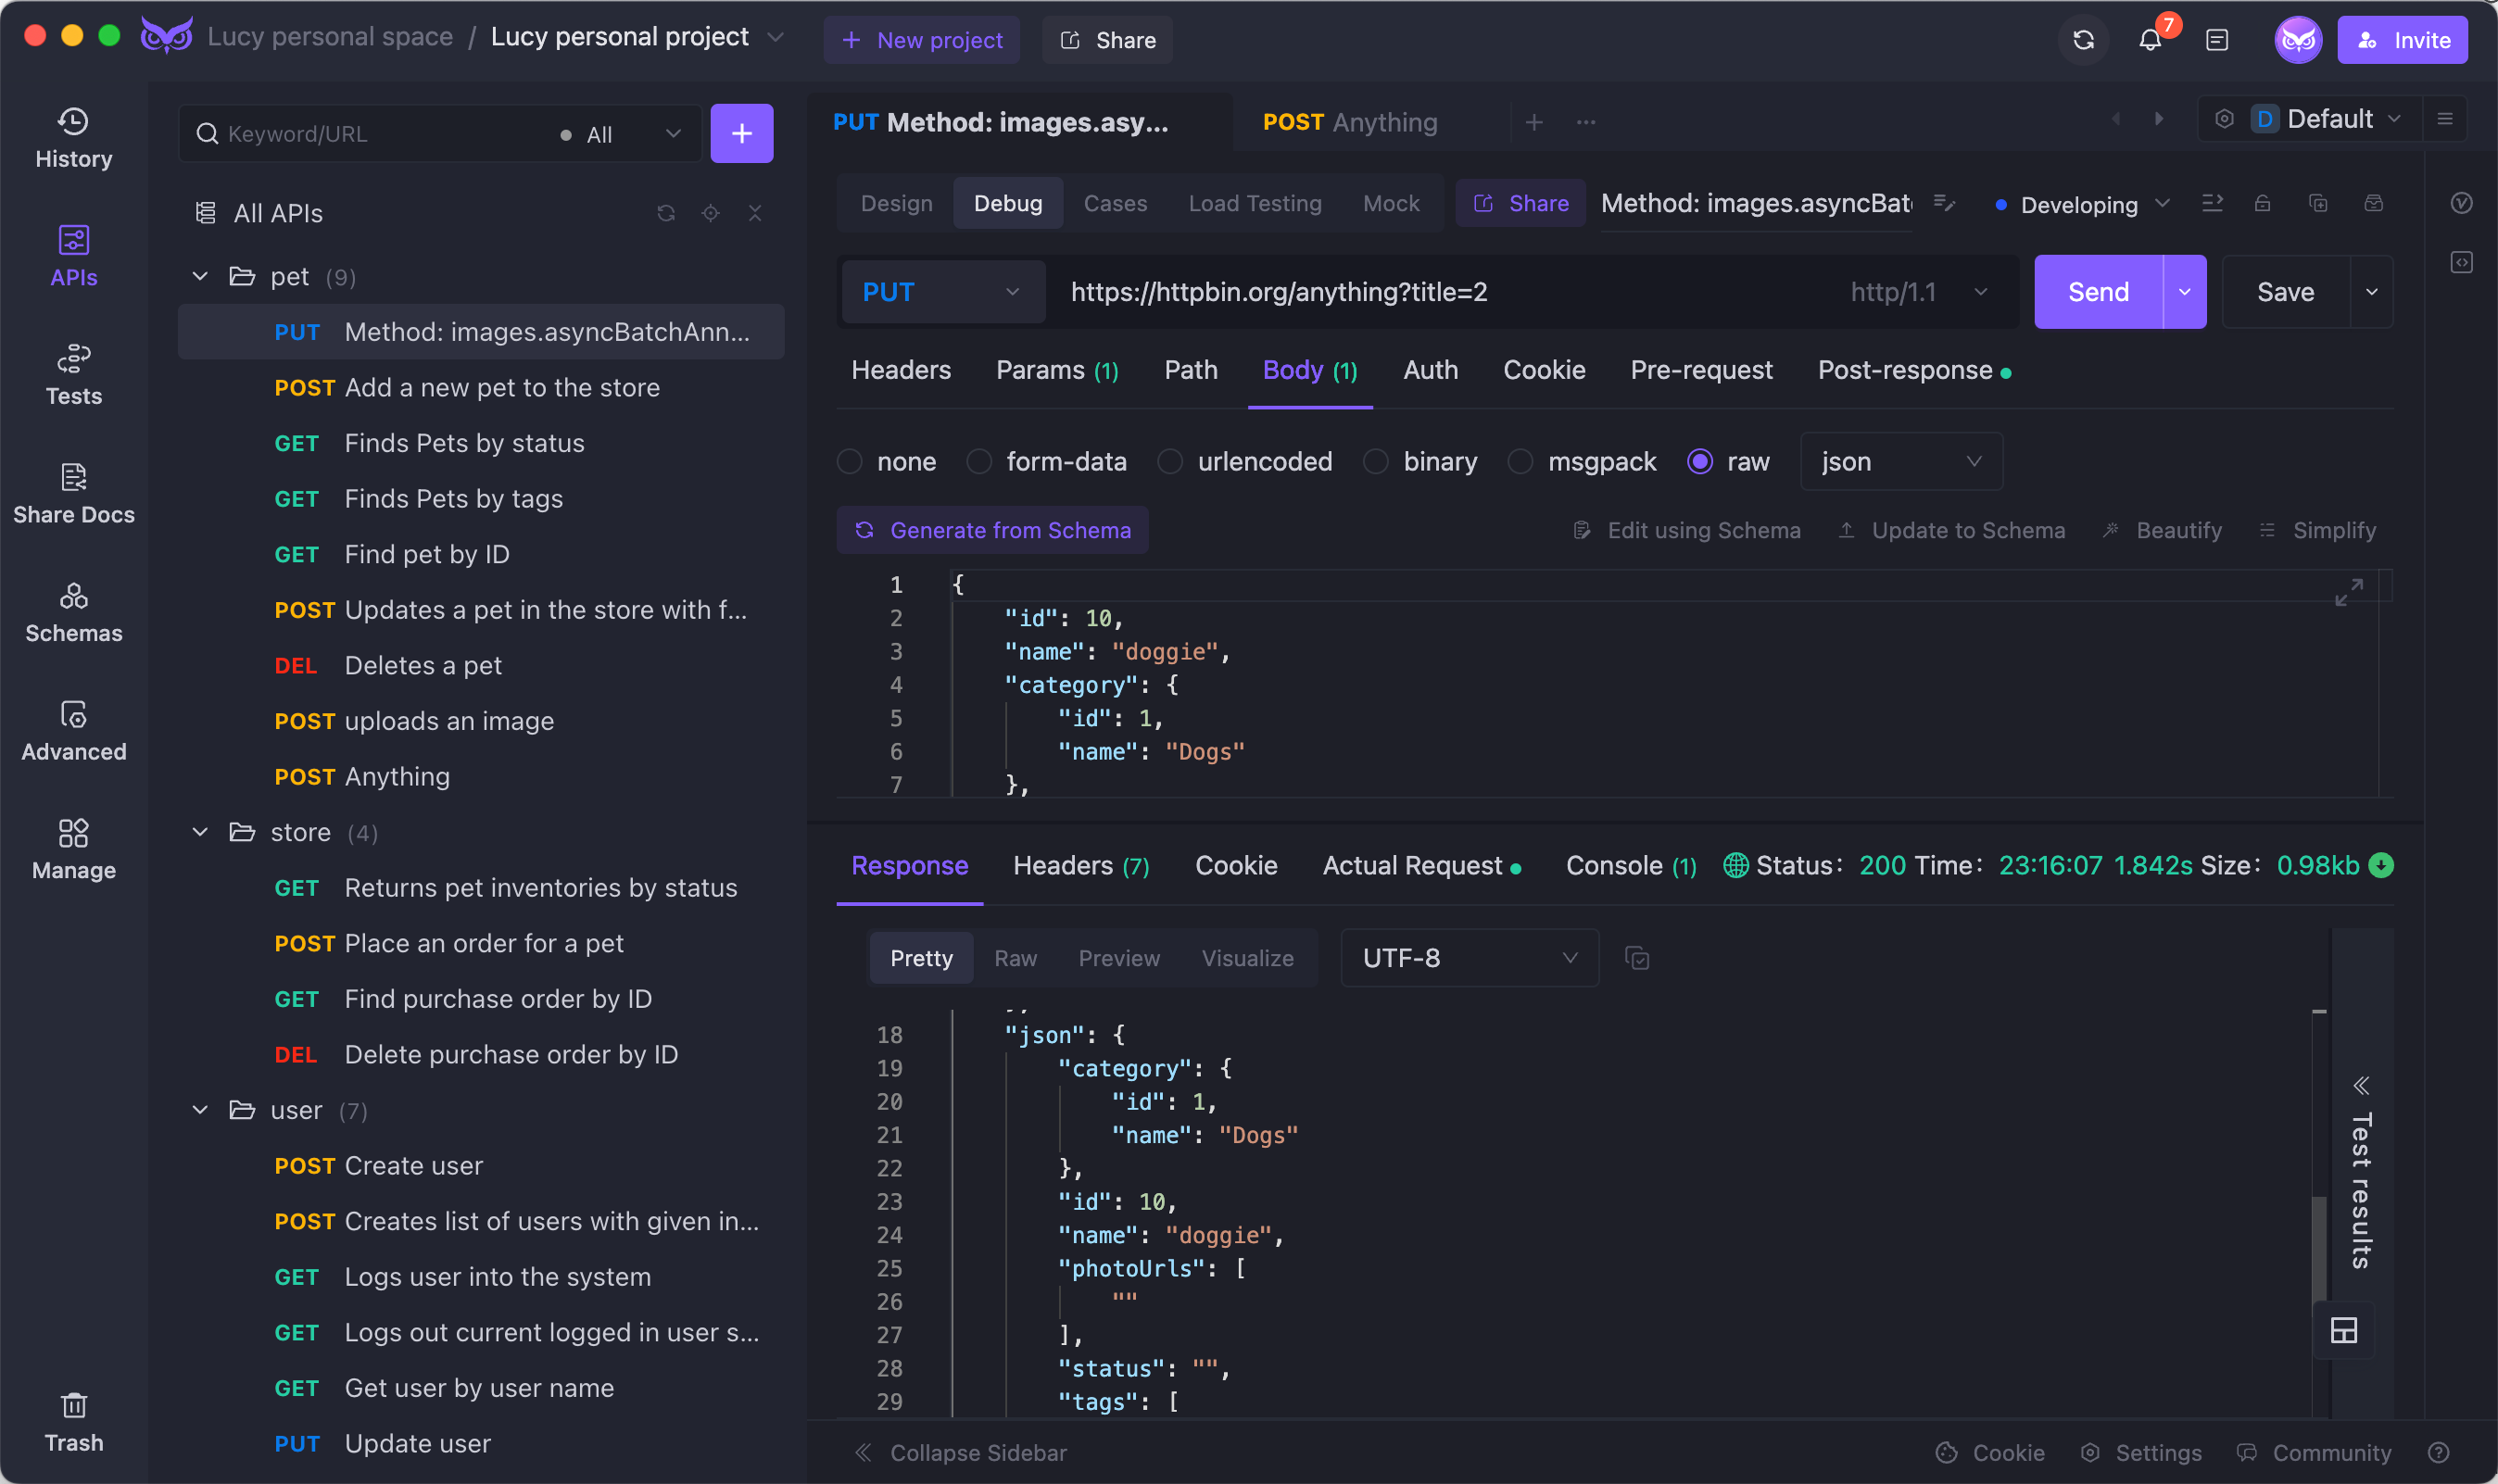The width and height of the screenshot is (2498, 1484).
Task: Open the Post-response tab
Action: 1914,370
